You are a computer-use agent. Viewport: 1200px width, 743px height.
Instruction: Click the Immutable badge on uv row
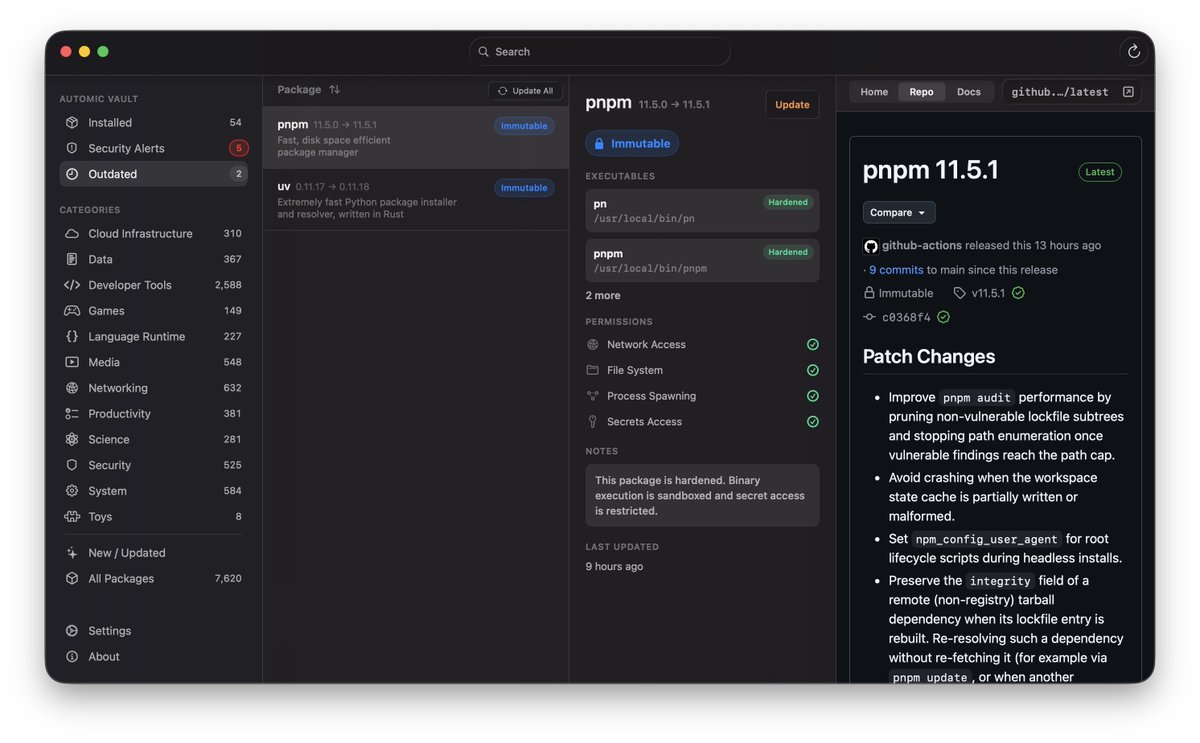tap(524, 188)
